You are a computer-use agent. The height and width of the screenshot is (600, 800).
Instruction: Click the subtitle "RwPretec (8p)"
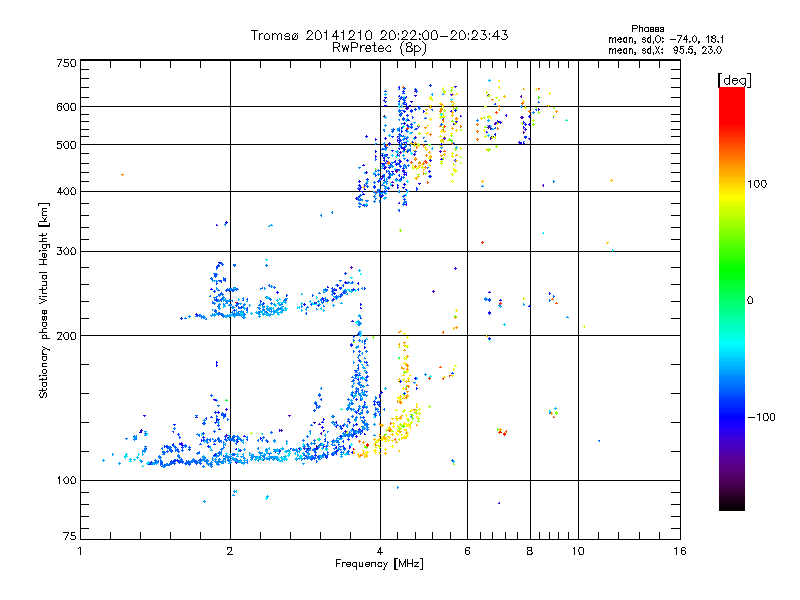coord(379,48)
